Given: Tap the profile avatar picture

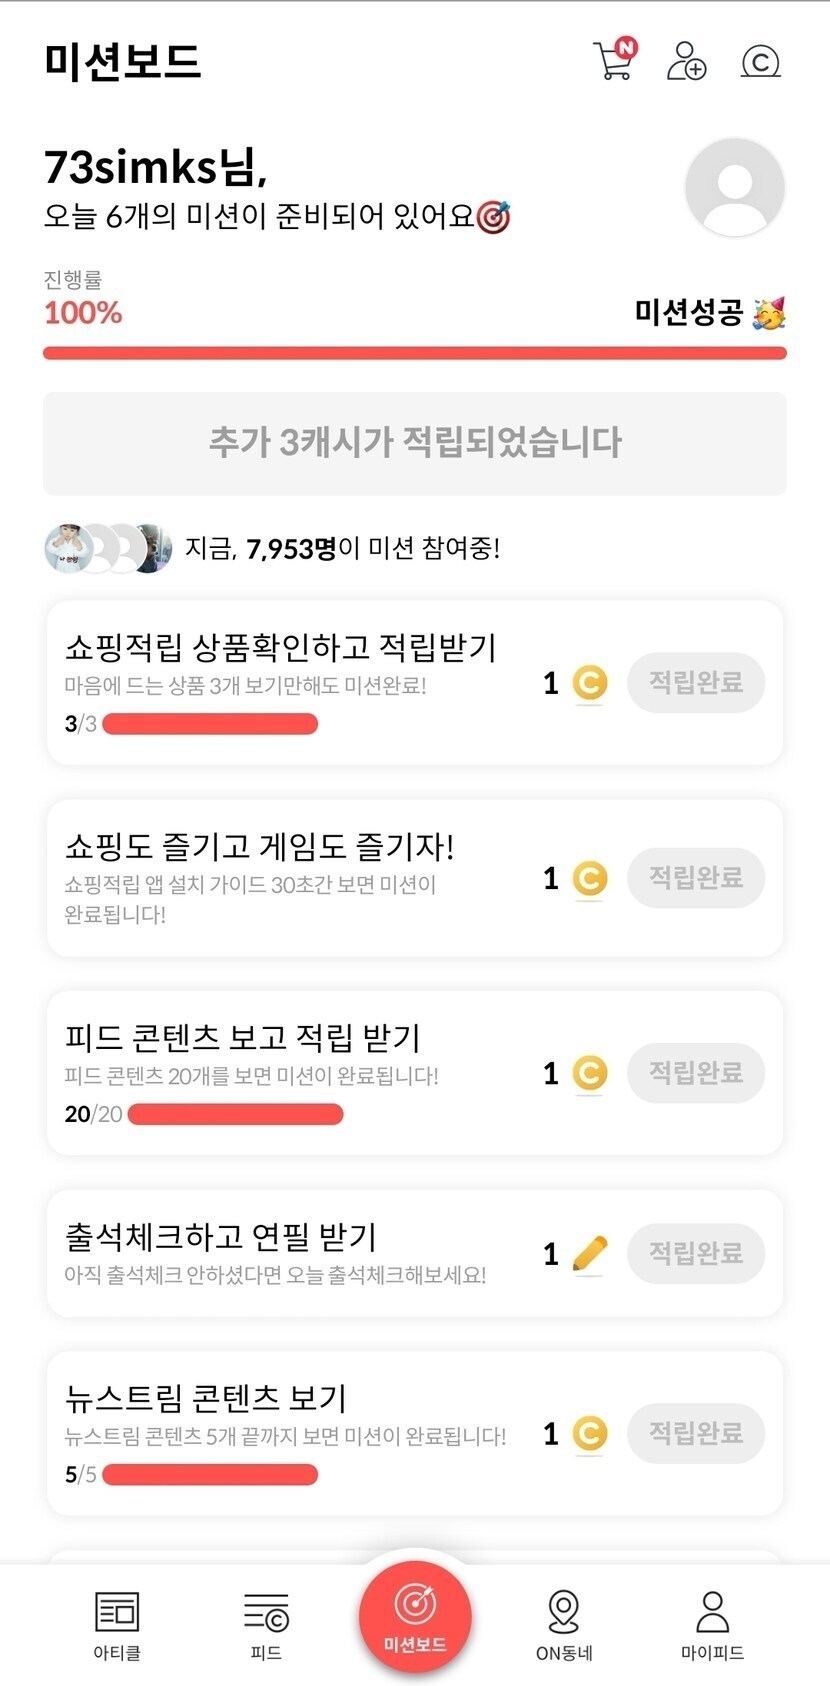Looking at the screenshot, I should click(x=734, y=187).
